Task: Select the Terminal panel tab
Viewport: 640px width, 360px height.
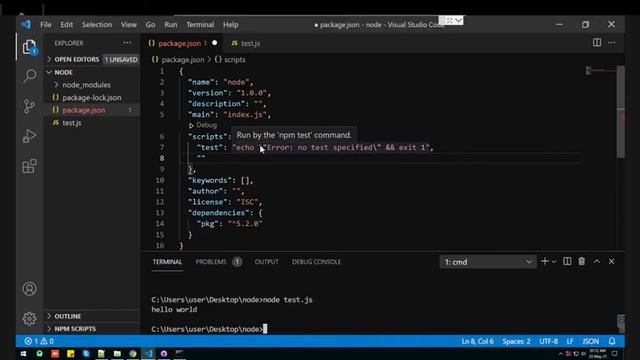Action: click(167, 262)
